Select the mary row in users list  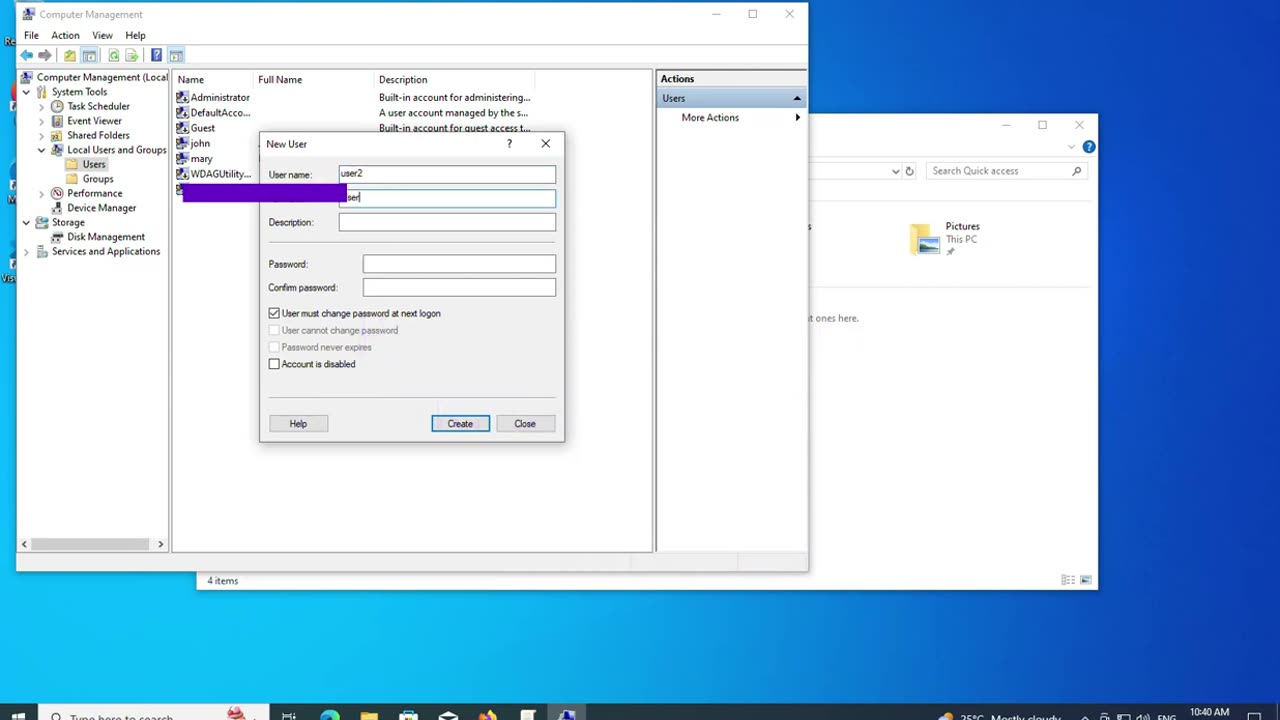pyautogui.click(x=201, y=159)
